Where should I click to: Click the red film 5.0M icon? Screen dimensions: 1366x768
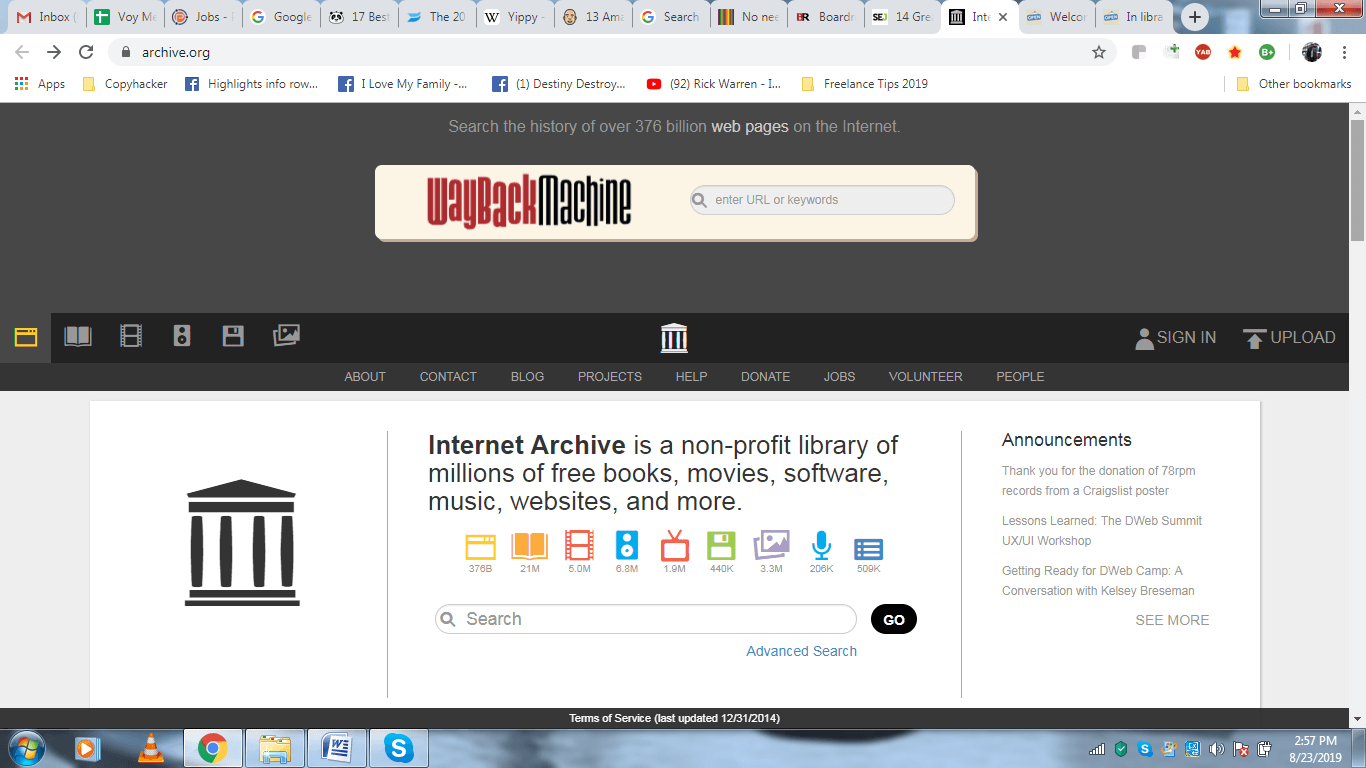[579, 545]
